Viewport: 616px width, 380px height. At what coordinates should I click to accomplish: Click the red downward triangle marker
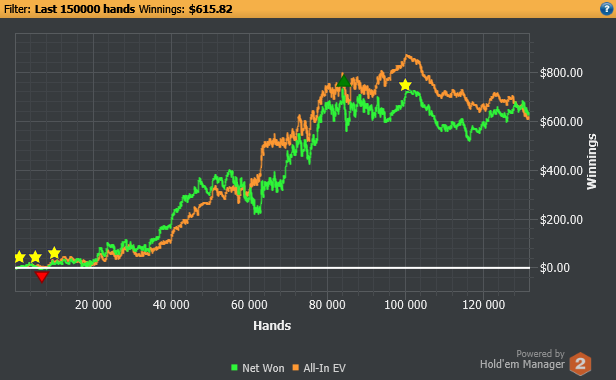(42, 277)
